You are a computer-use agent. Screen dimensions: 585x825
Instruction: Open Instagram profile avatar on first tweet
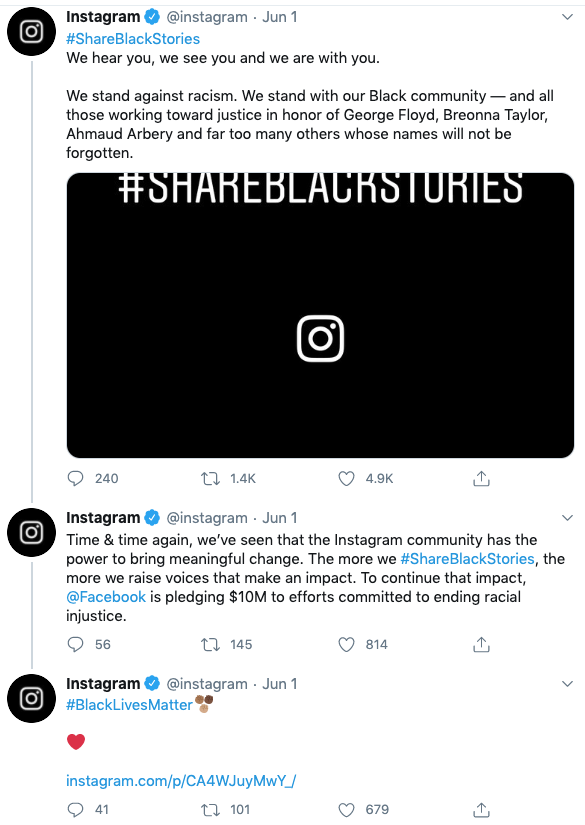(x=31, y=32)
